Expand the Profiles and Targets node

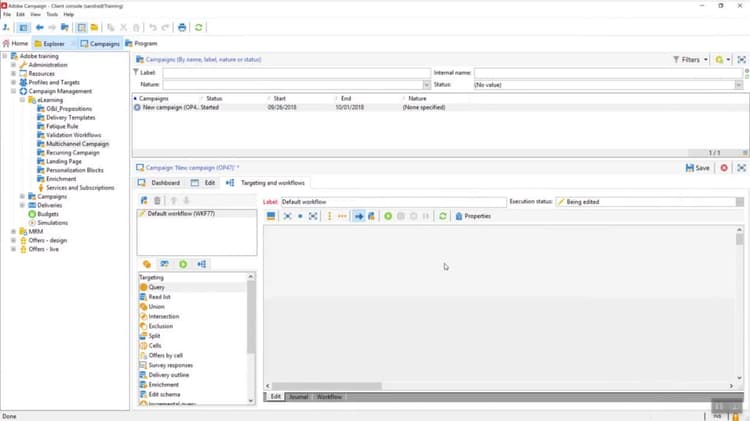click(13, 82)
